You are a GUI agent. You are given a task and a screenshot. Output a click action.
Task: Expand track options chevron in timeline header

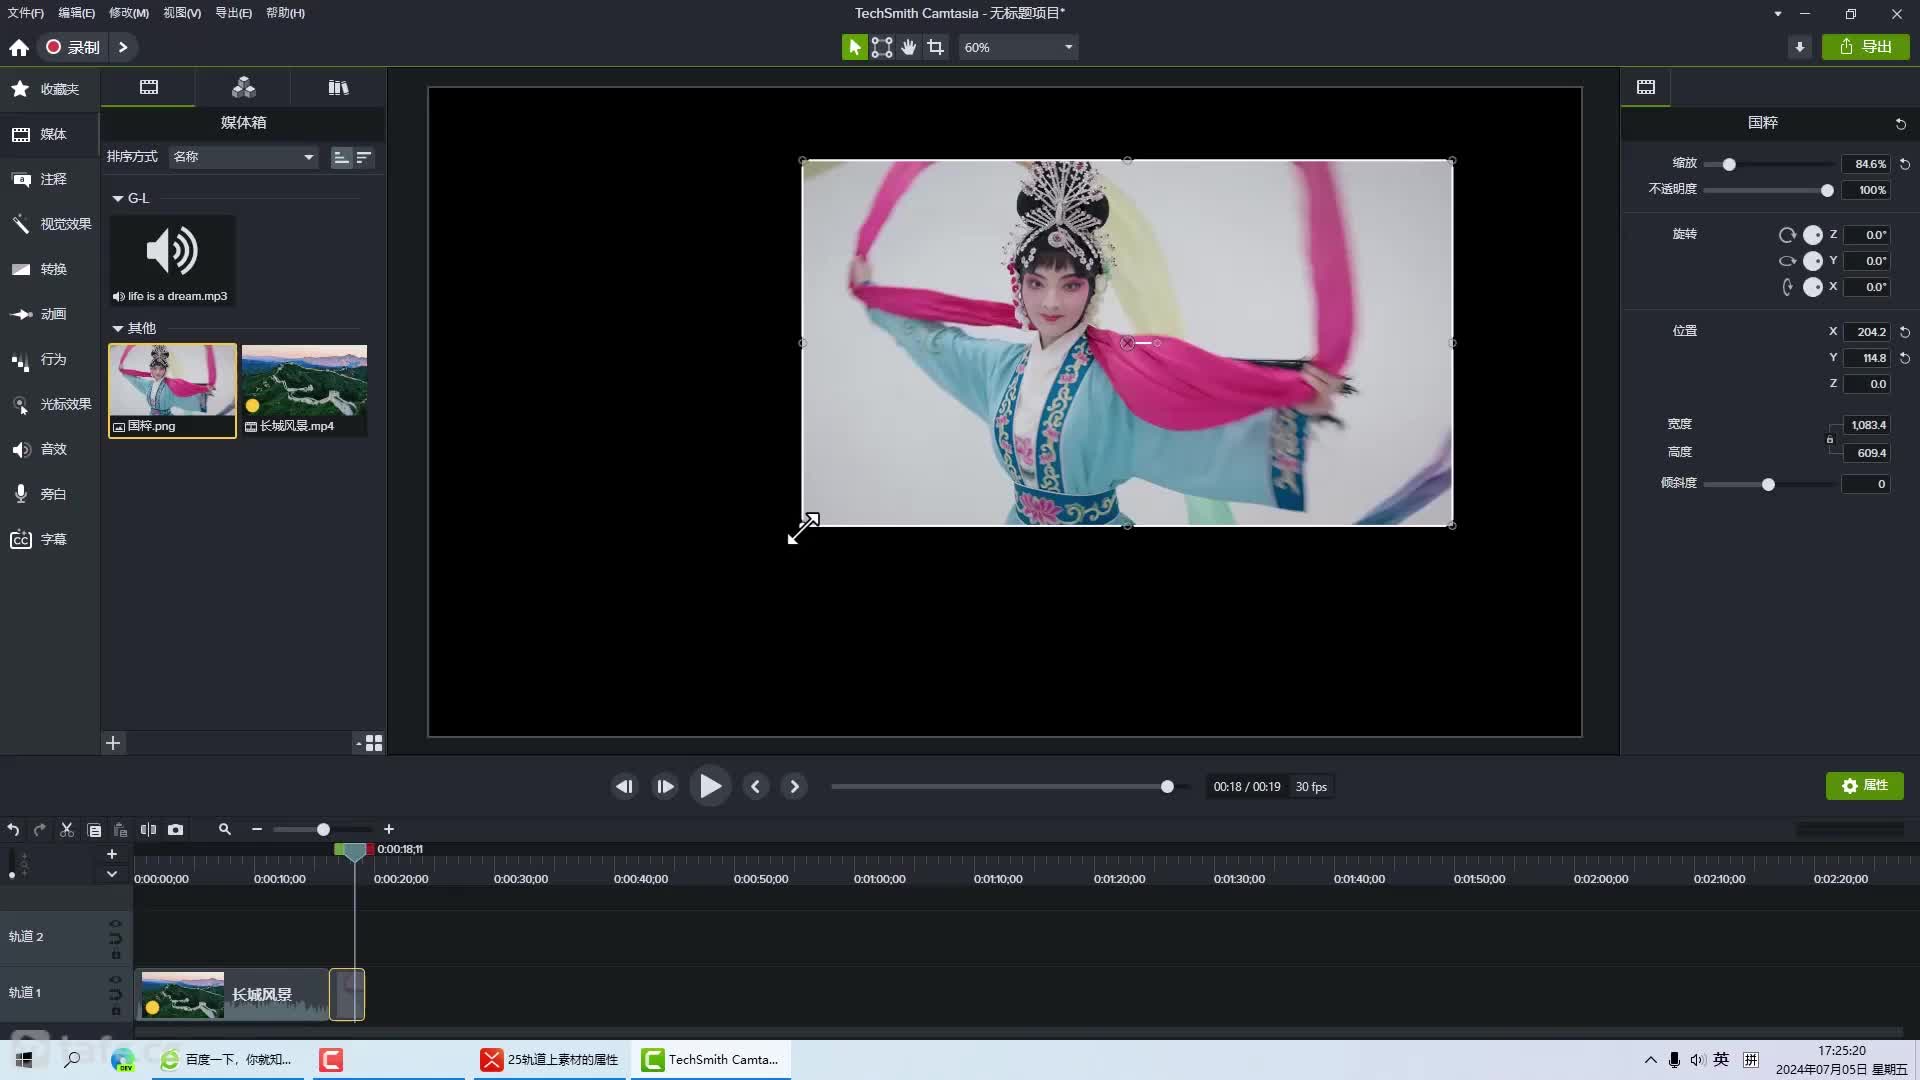pyautogui.click(x=112, y=874)
